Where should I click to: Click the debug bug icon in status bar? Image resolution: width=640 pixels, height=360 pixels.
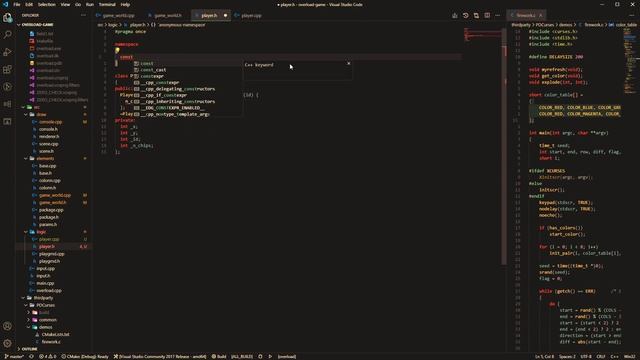click(x=260, y=357)
